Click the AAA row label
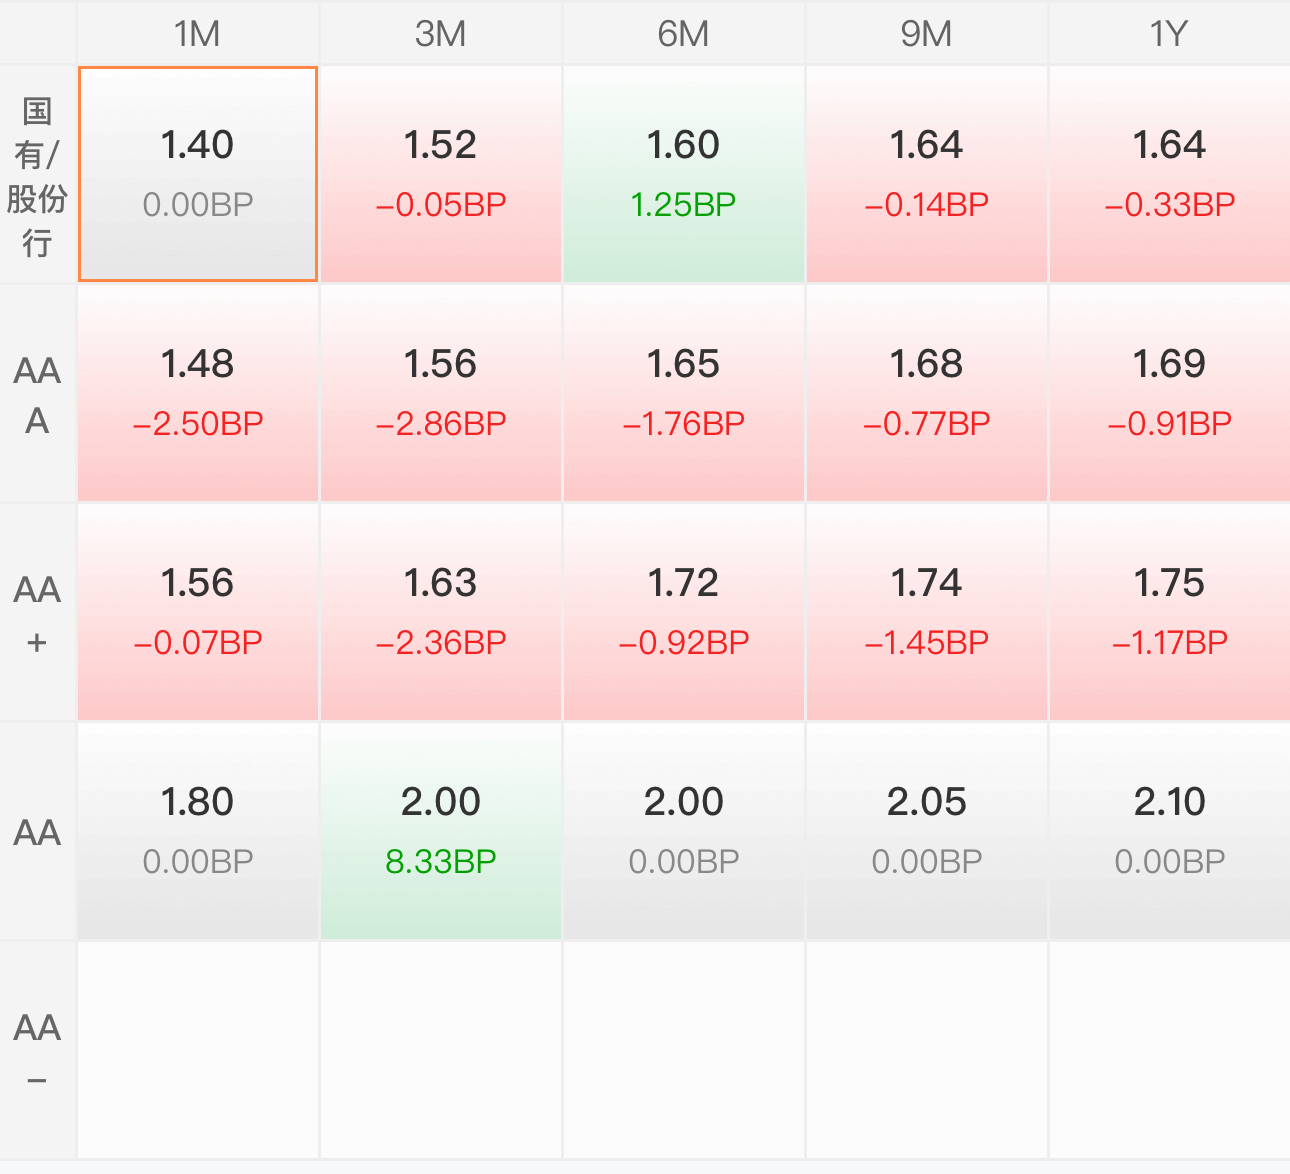This screenshot has height=1174, width=1290. tap(37, 394)
